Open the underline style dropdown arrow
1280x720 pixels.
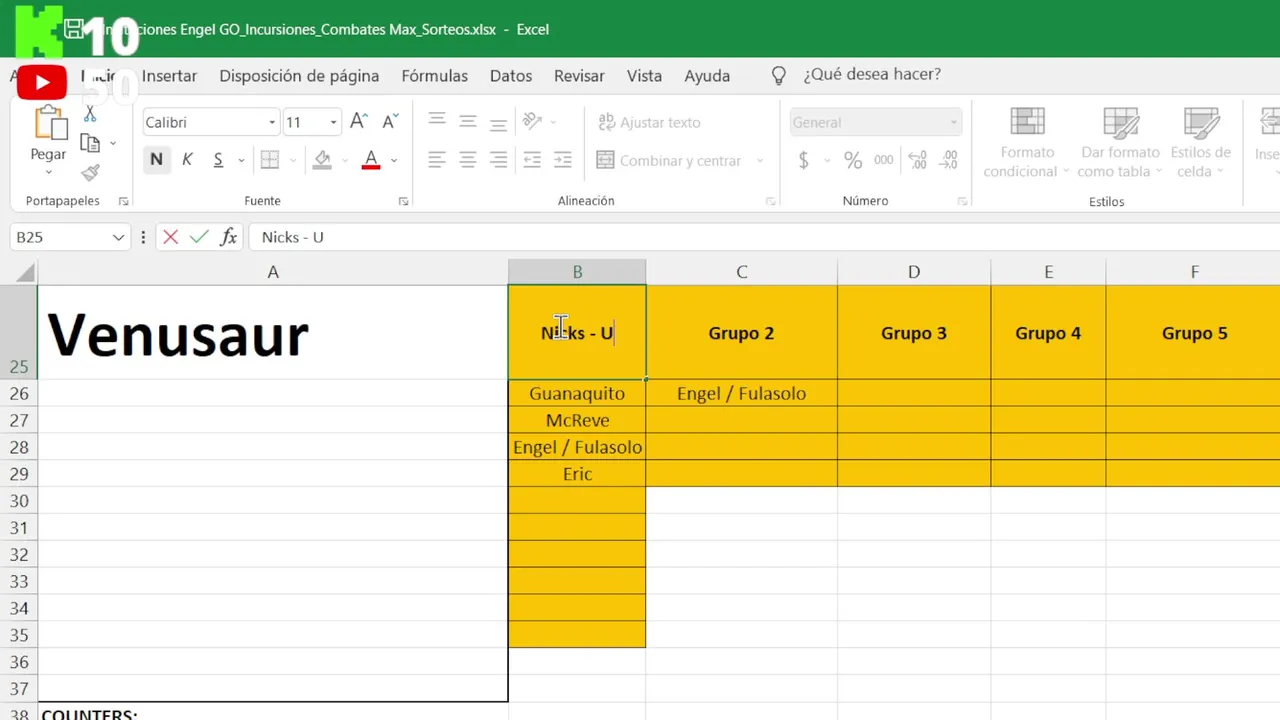[241, 160]
